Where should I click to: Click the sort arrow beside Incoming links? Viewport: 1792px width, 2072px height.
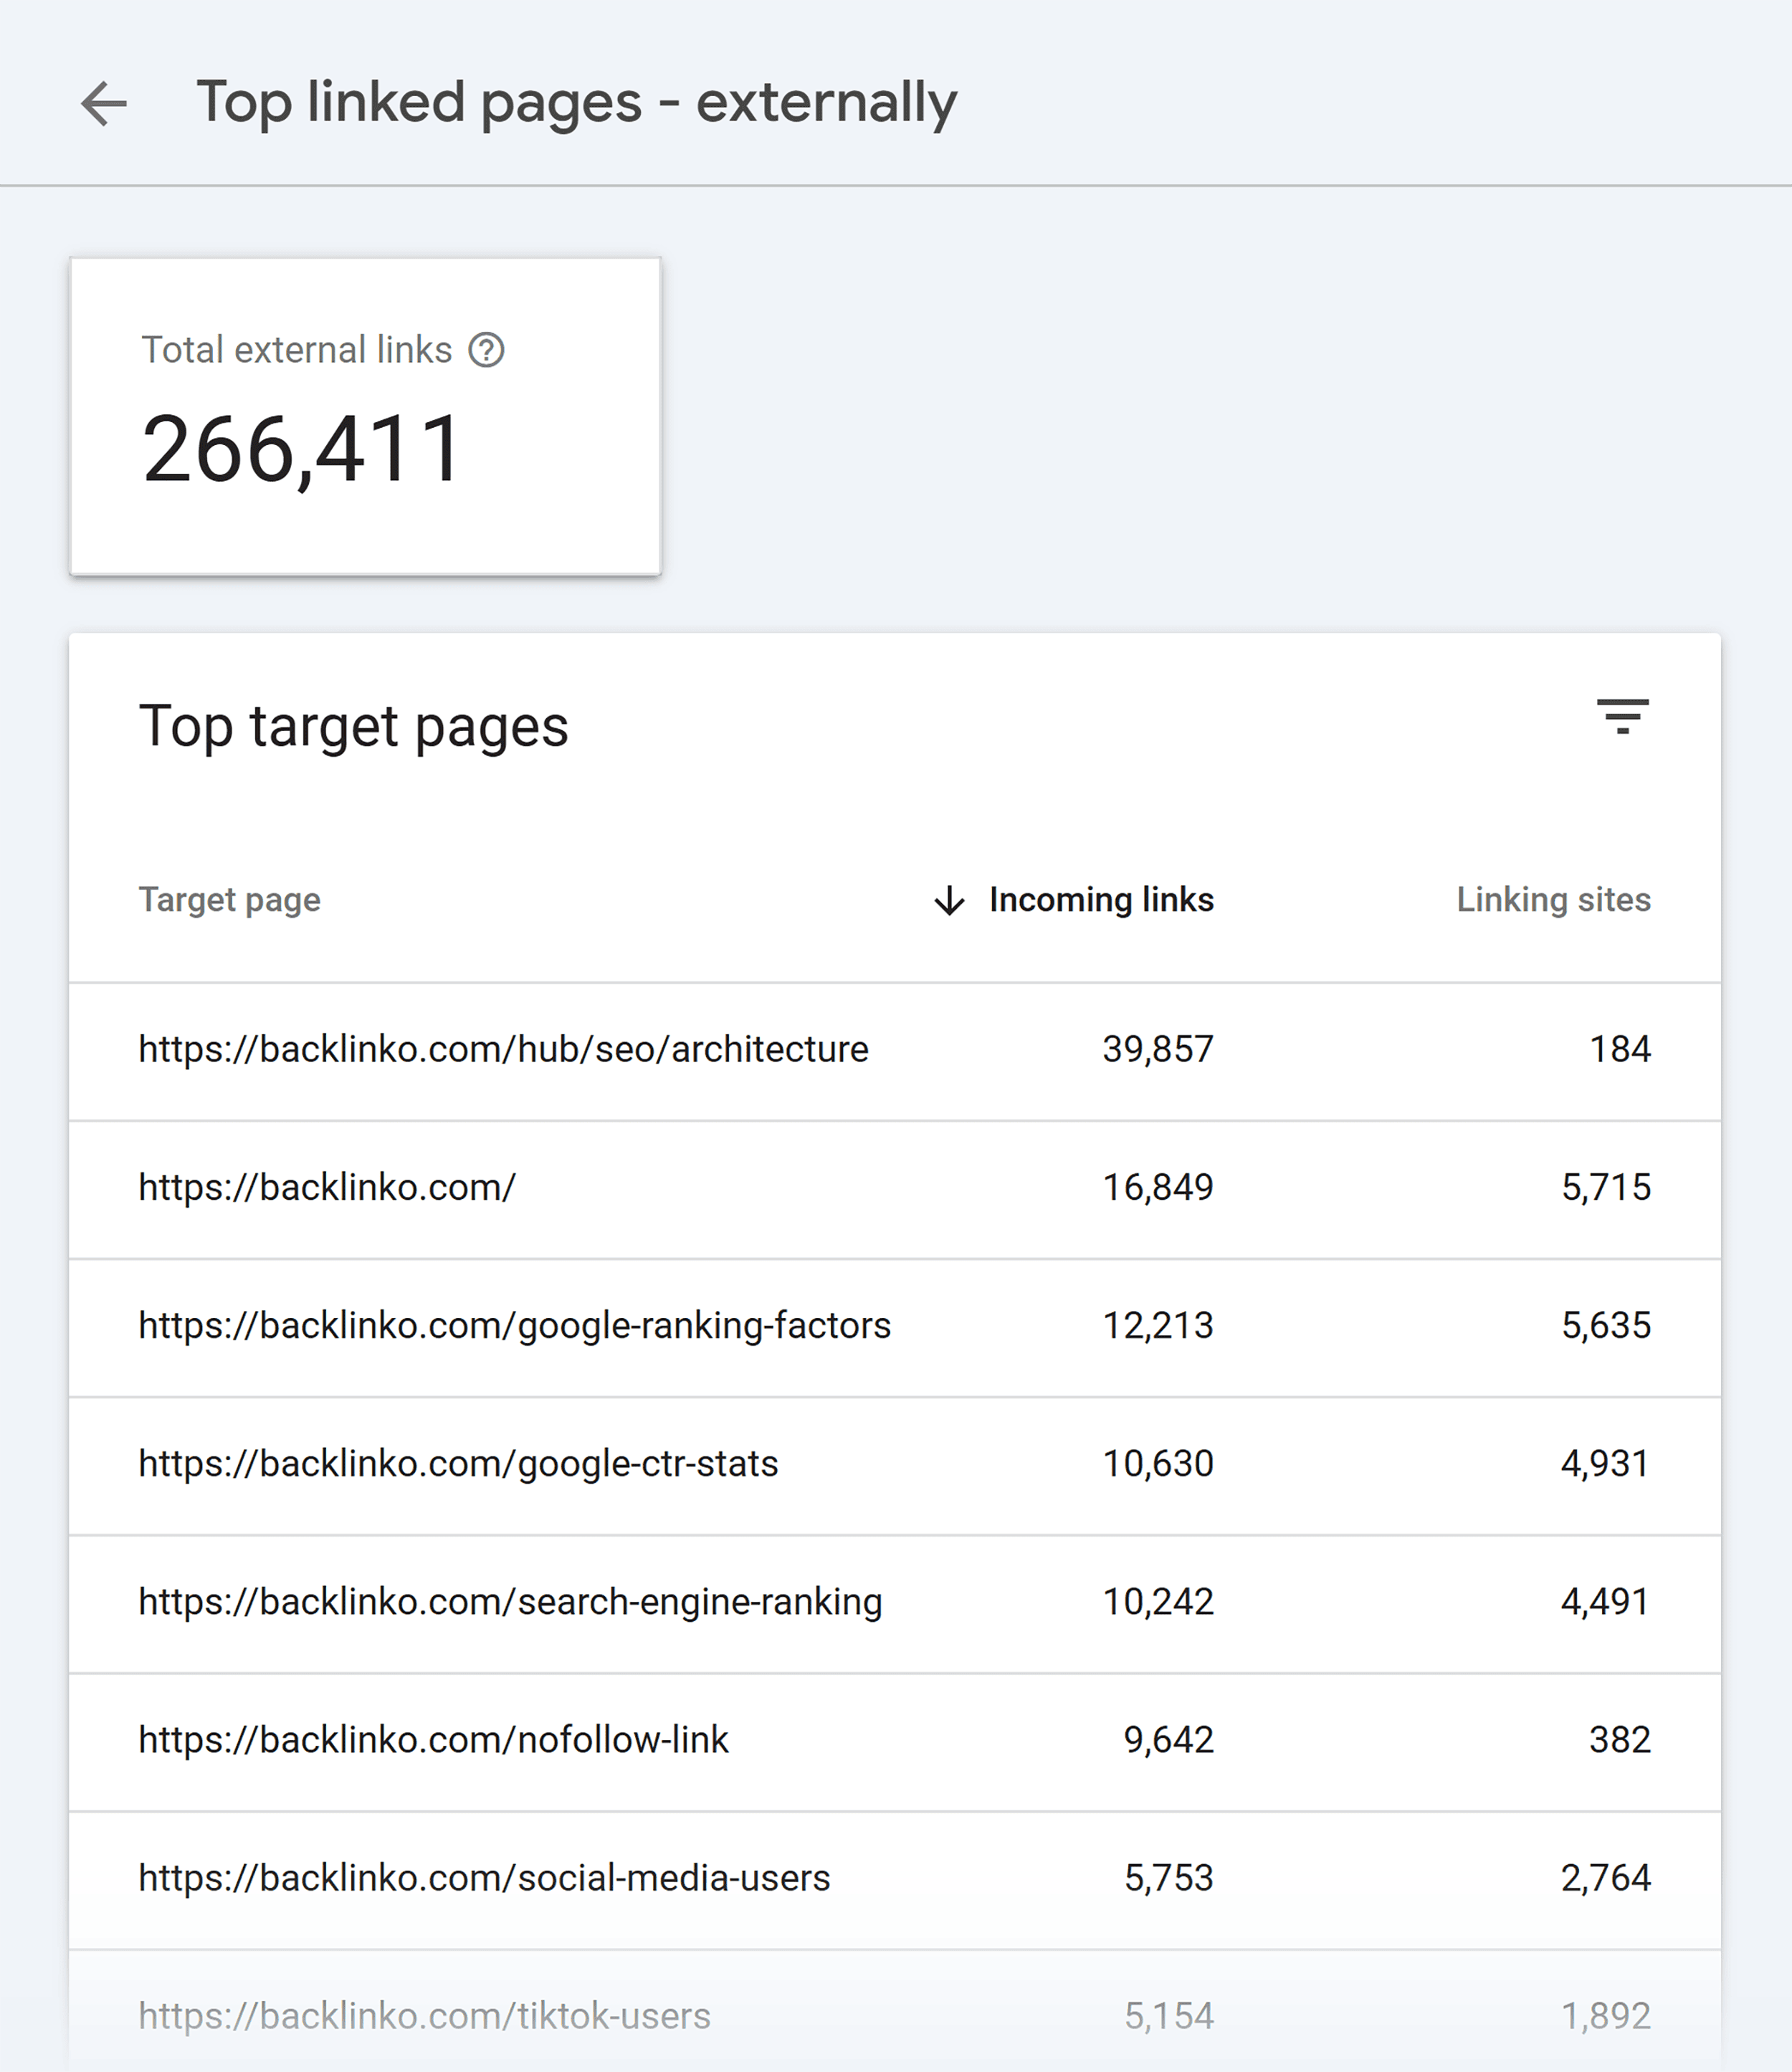[x=949, y=900]
